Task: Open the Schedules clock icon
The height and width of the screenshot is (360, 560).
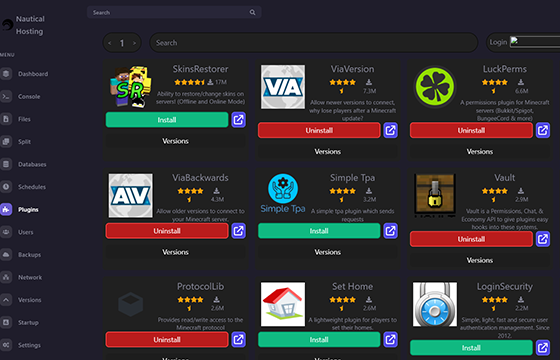Action: coord(6,187)
